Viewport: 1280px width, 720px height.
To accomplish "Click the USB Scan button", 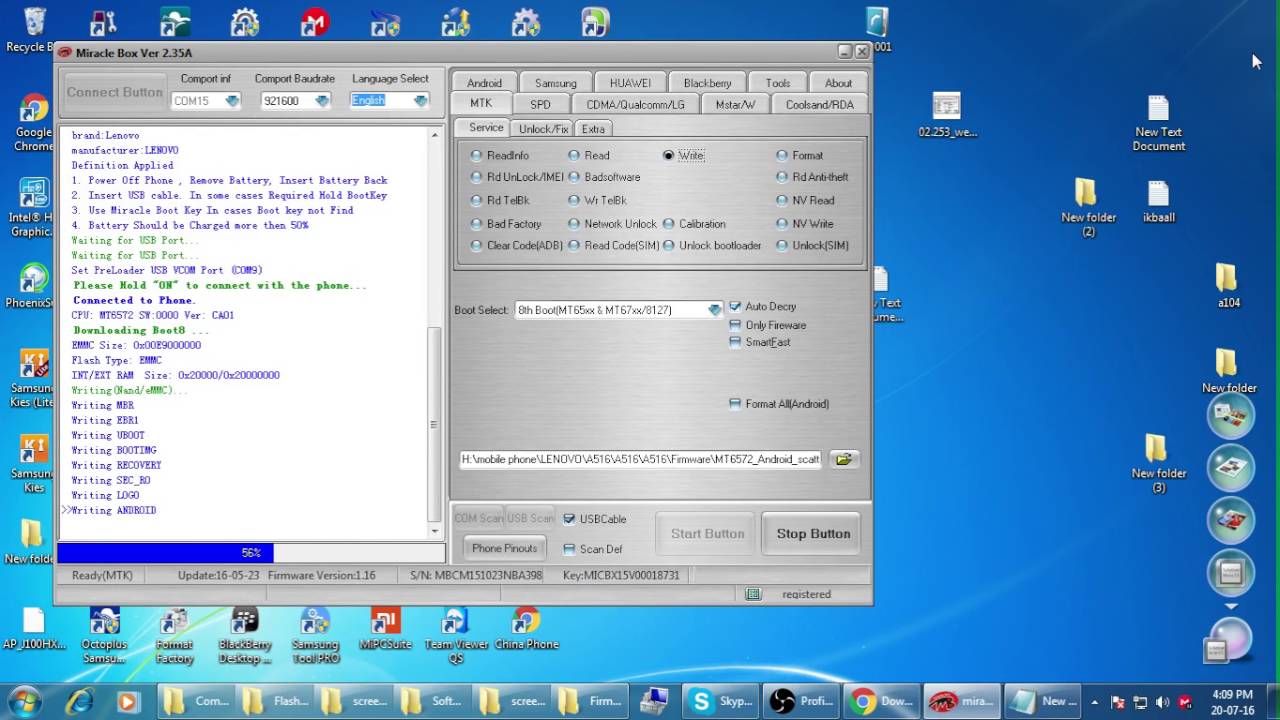I will pyautogui.click(x=530, y=518).
